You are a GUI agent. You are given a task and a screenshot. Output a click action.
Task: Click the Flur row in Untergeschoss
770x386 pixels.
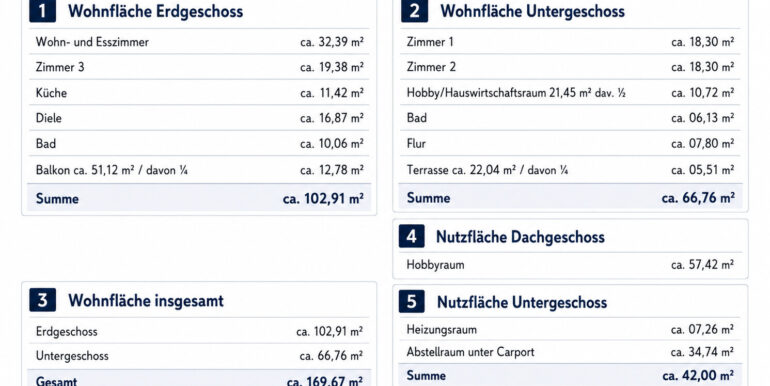(570, 143)
